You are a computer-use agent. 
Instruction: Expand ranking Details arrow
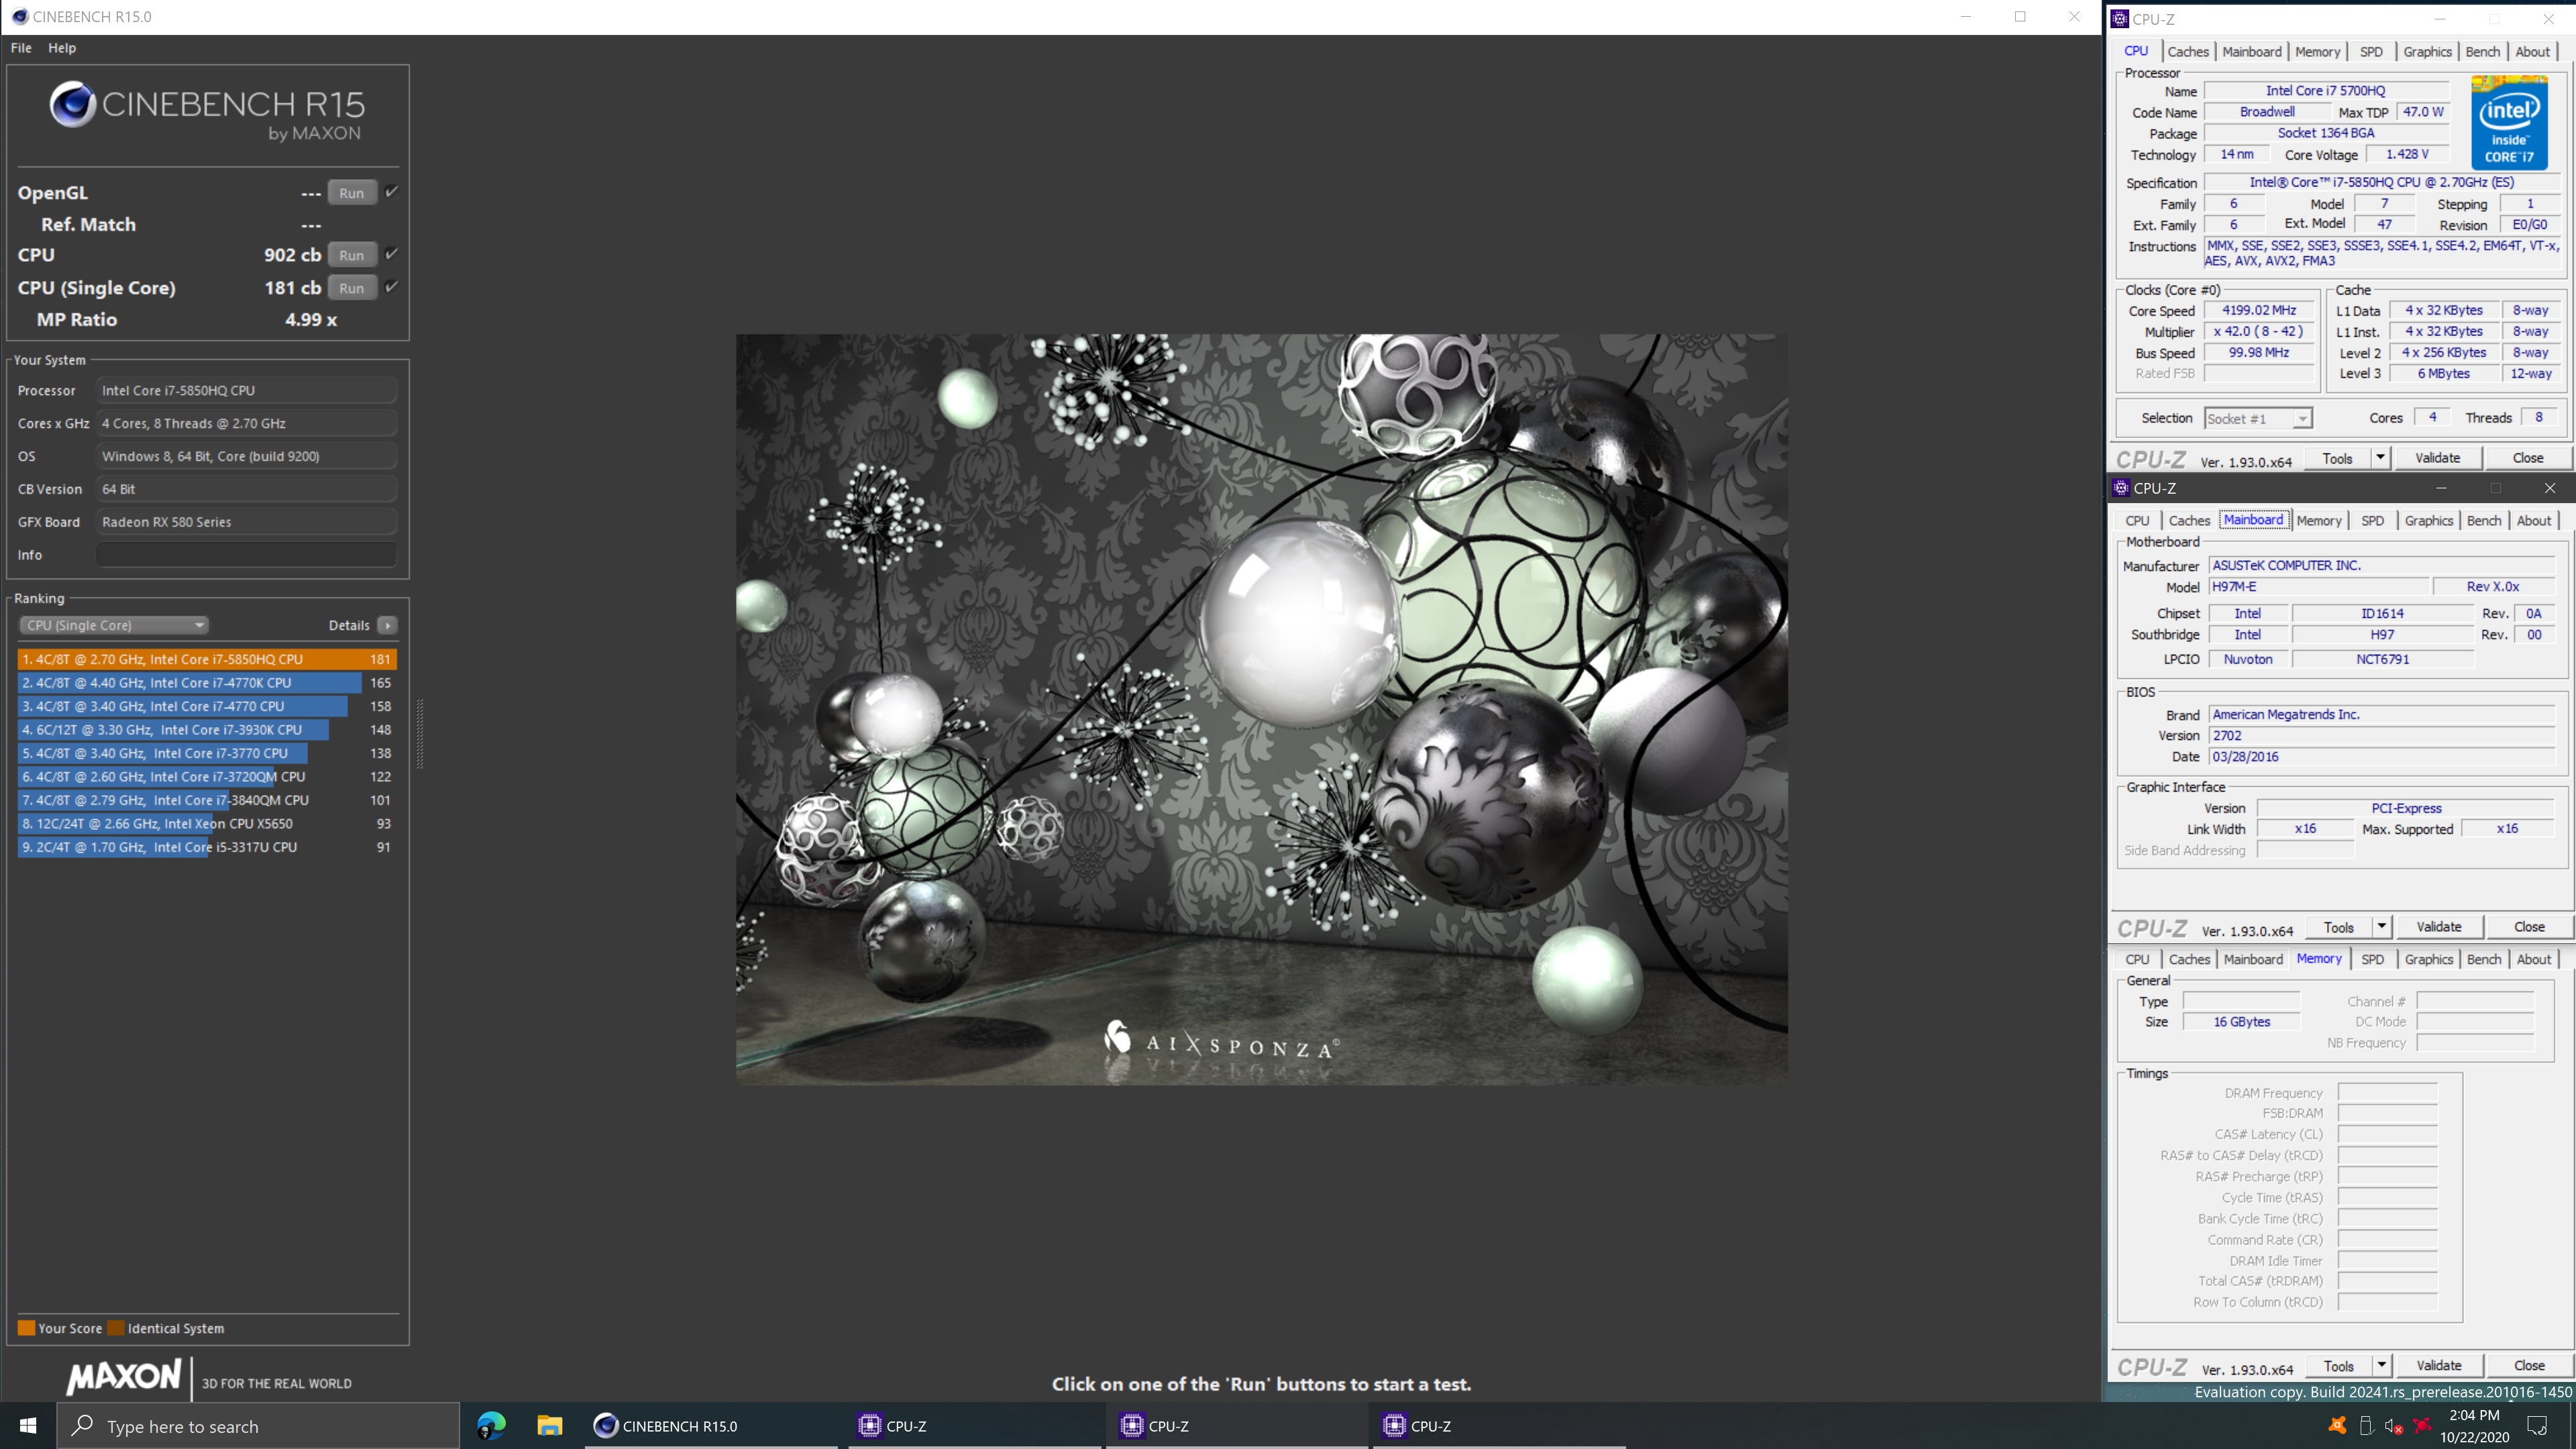[387, 625]
